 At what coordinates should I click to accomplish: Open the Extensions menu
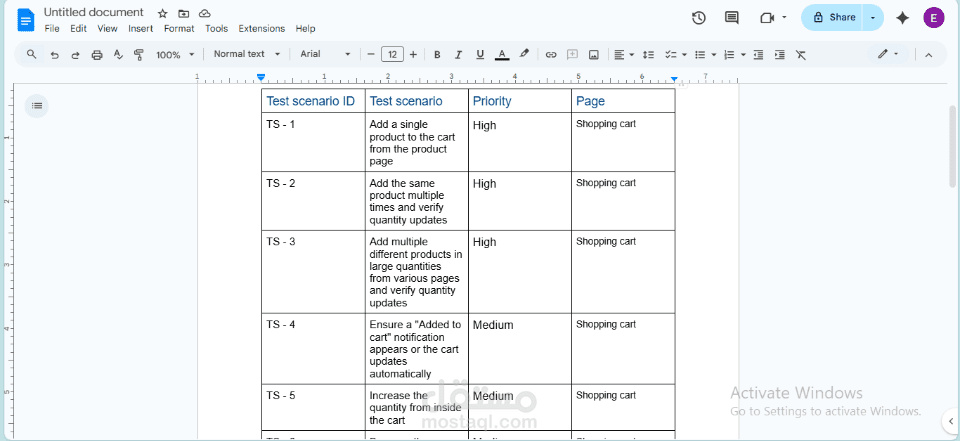(261, 29)
